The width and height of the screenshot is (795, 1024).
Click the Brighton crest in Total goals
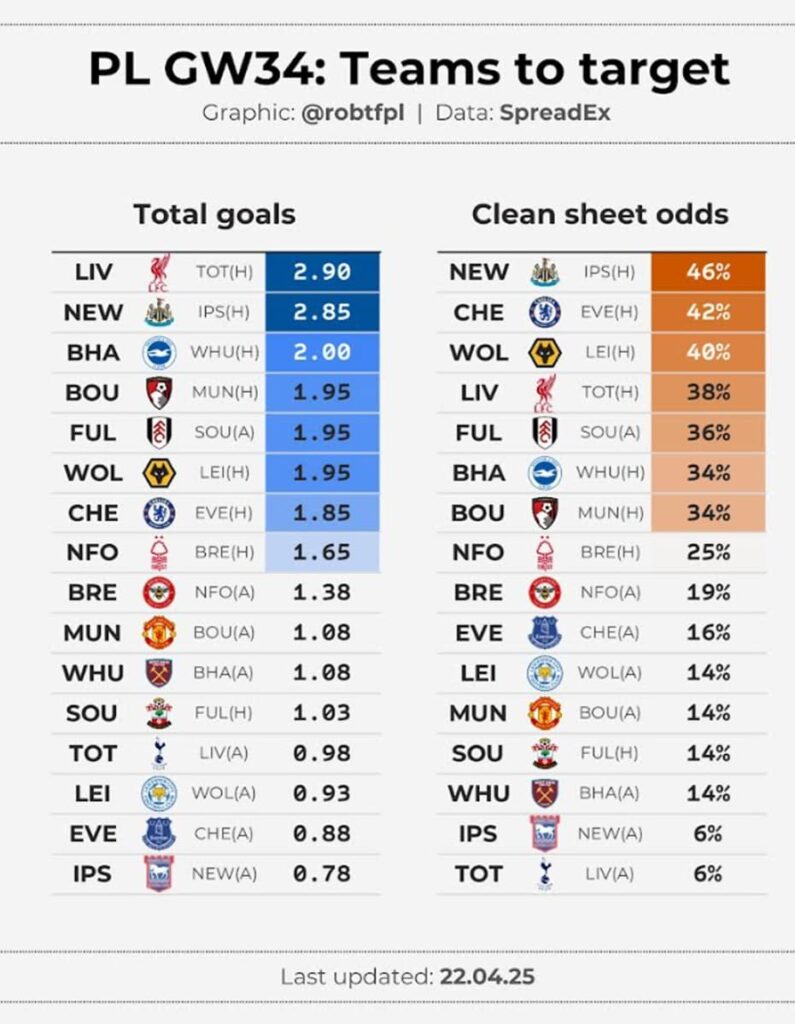[x=159, y=352]
